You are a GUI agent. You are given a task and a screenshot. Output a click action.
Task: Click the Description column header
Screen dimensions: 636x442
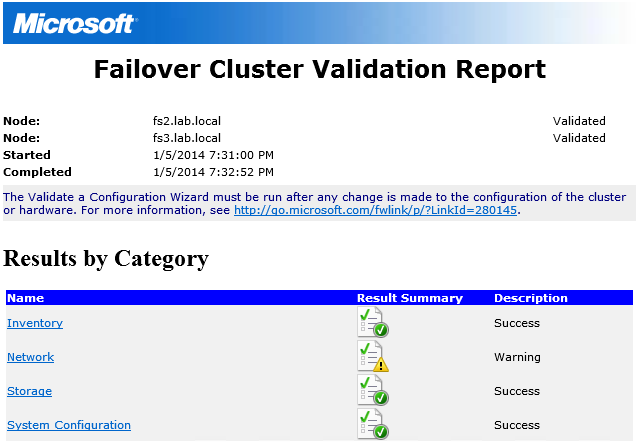[x=530, y=298]
